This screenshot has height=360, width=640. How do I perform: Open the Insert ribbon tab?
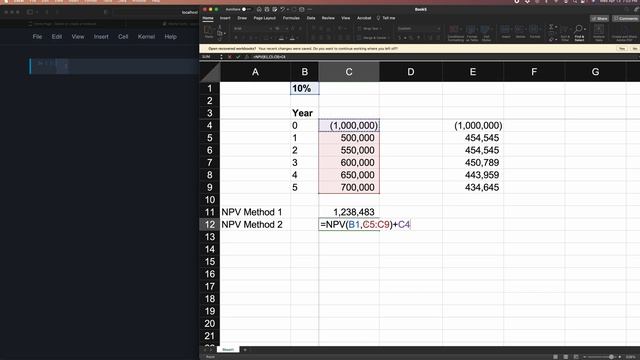coord(225,18)
